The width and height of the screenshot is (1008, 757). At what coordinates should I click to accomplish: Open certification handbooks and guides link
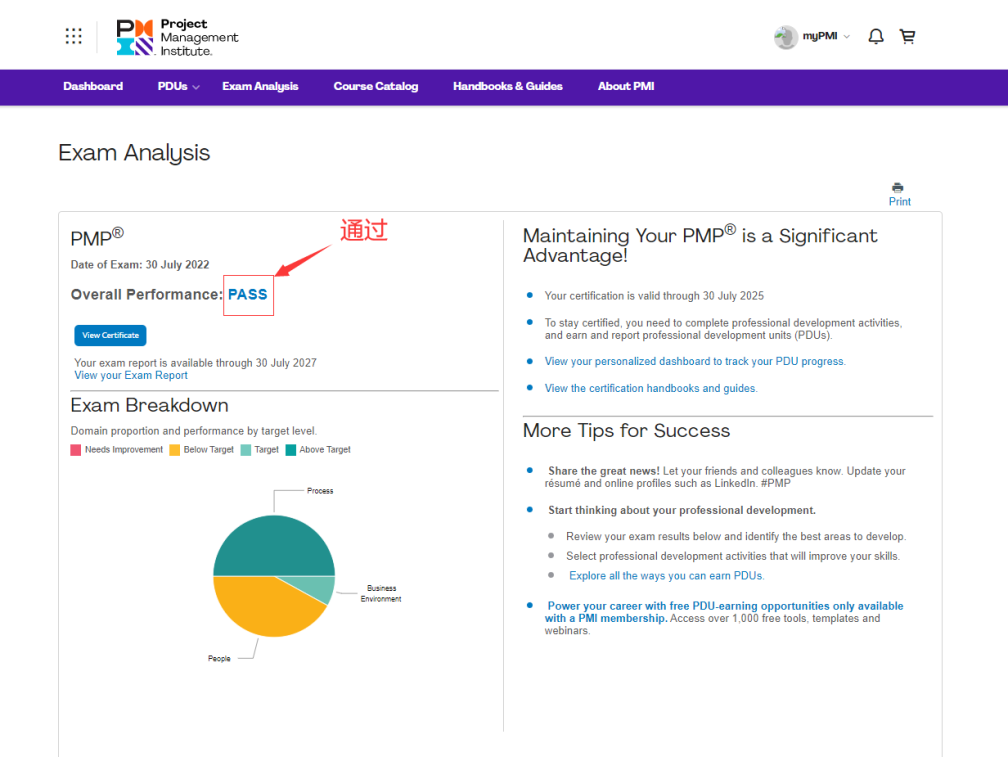coord(651,388)
